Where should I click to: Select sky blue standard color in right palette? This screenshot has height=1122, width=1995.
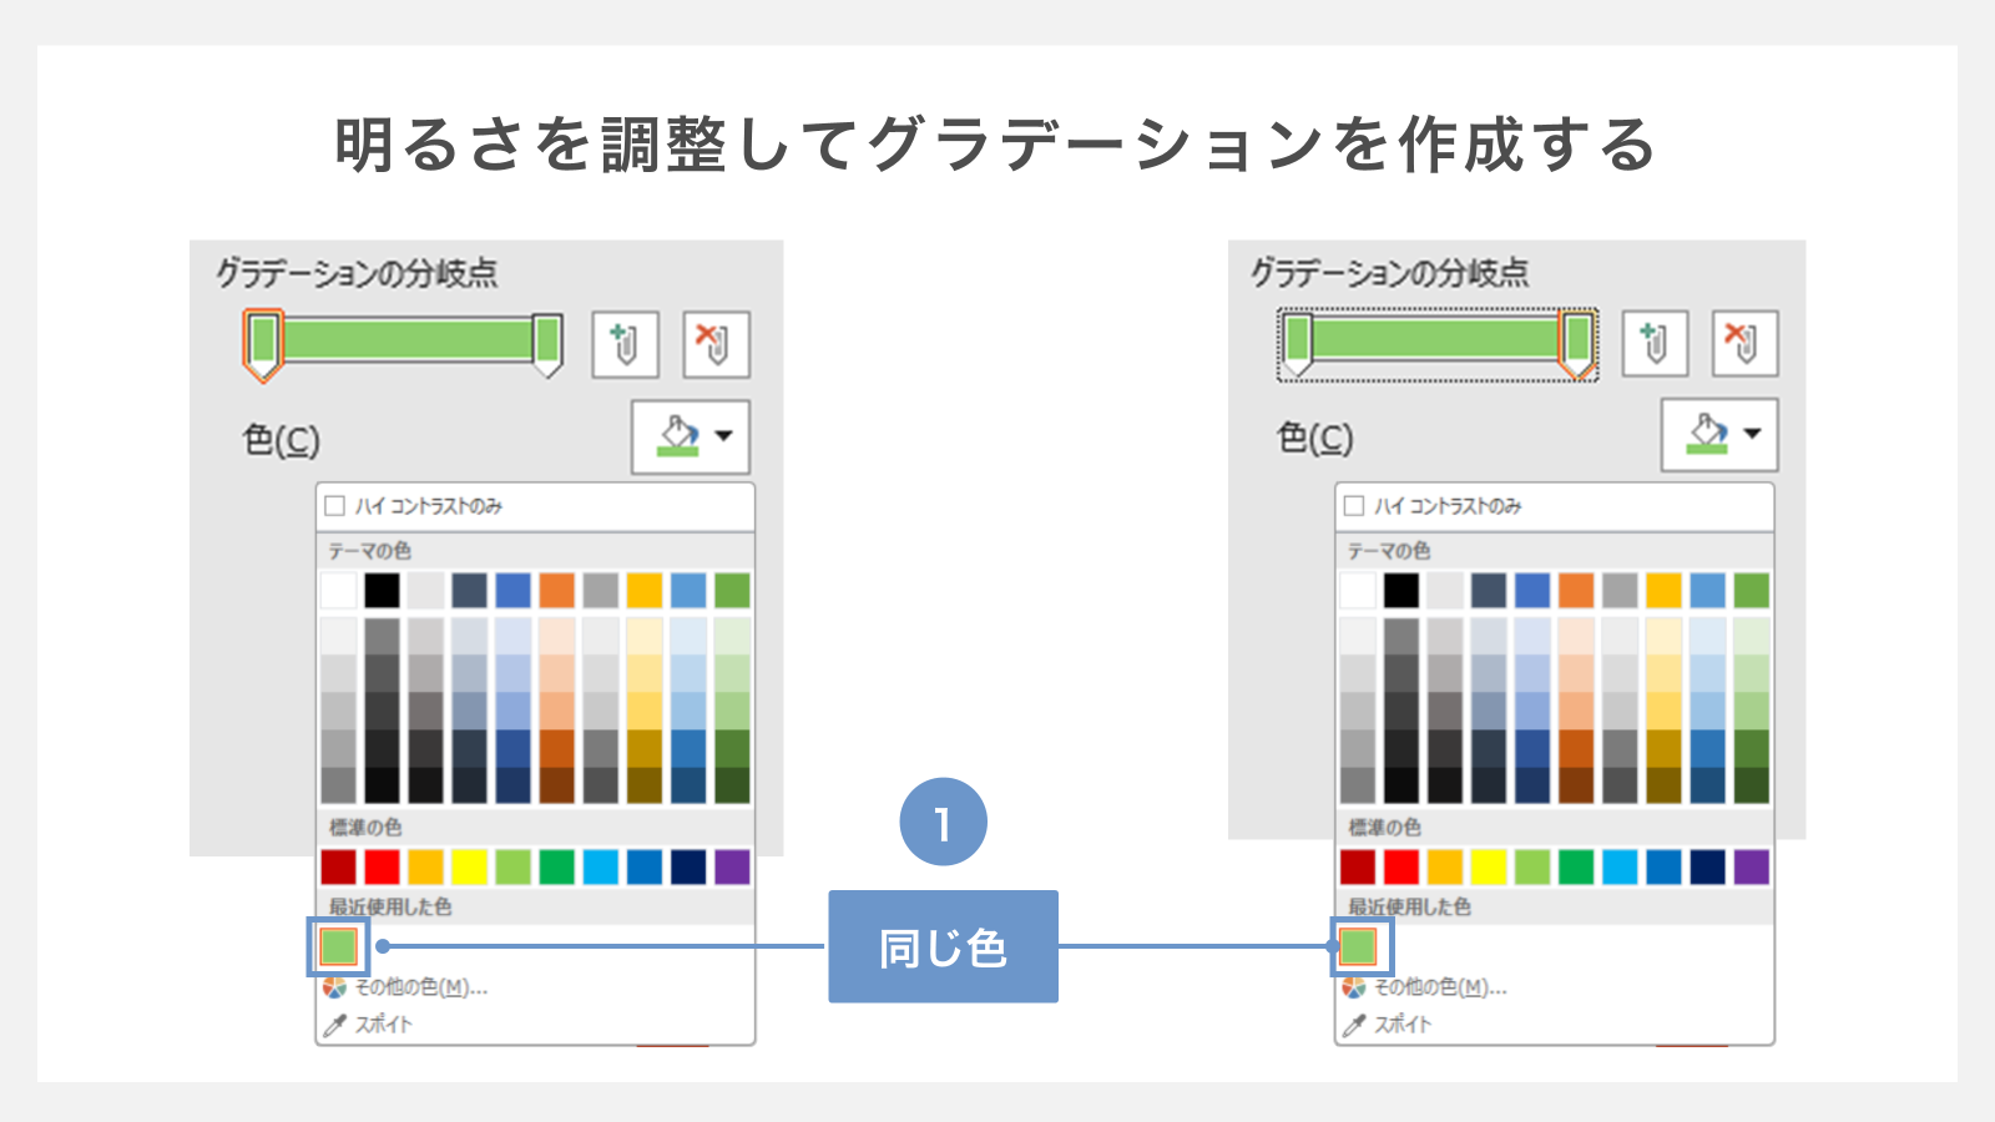point(1620,867)
